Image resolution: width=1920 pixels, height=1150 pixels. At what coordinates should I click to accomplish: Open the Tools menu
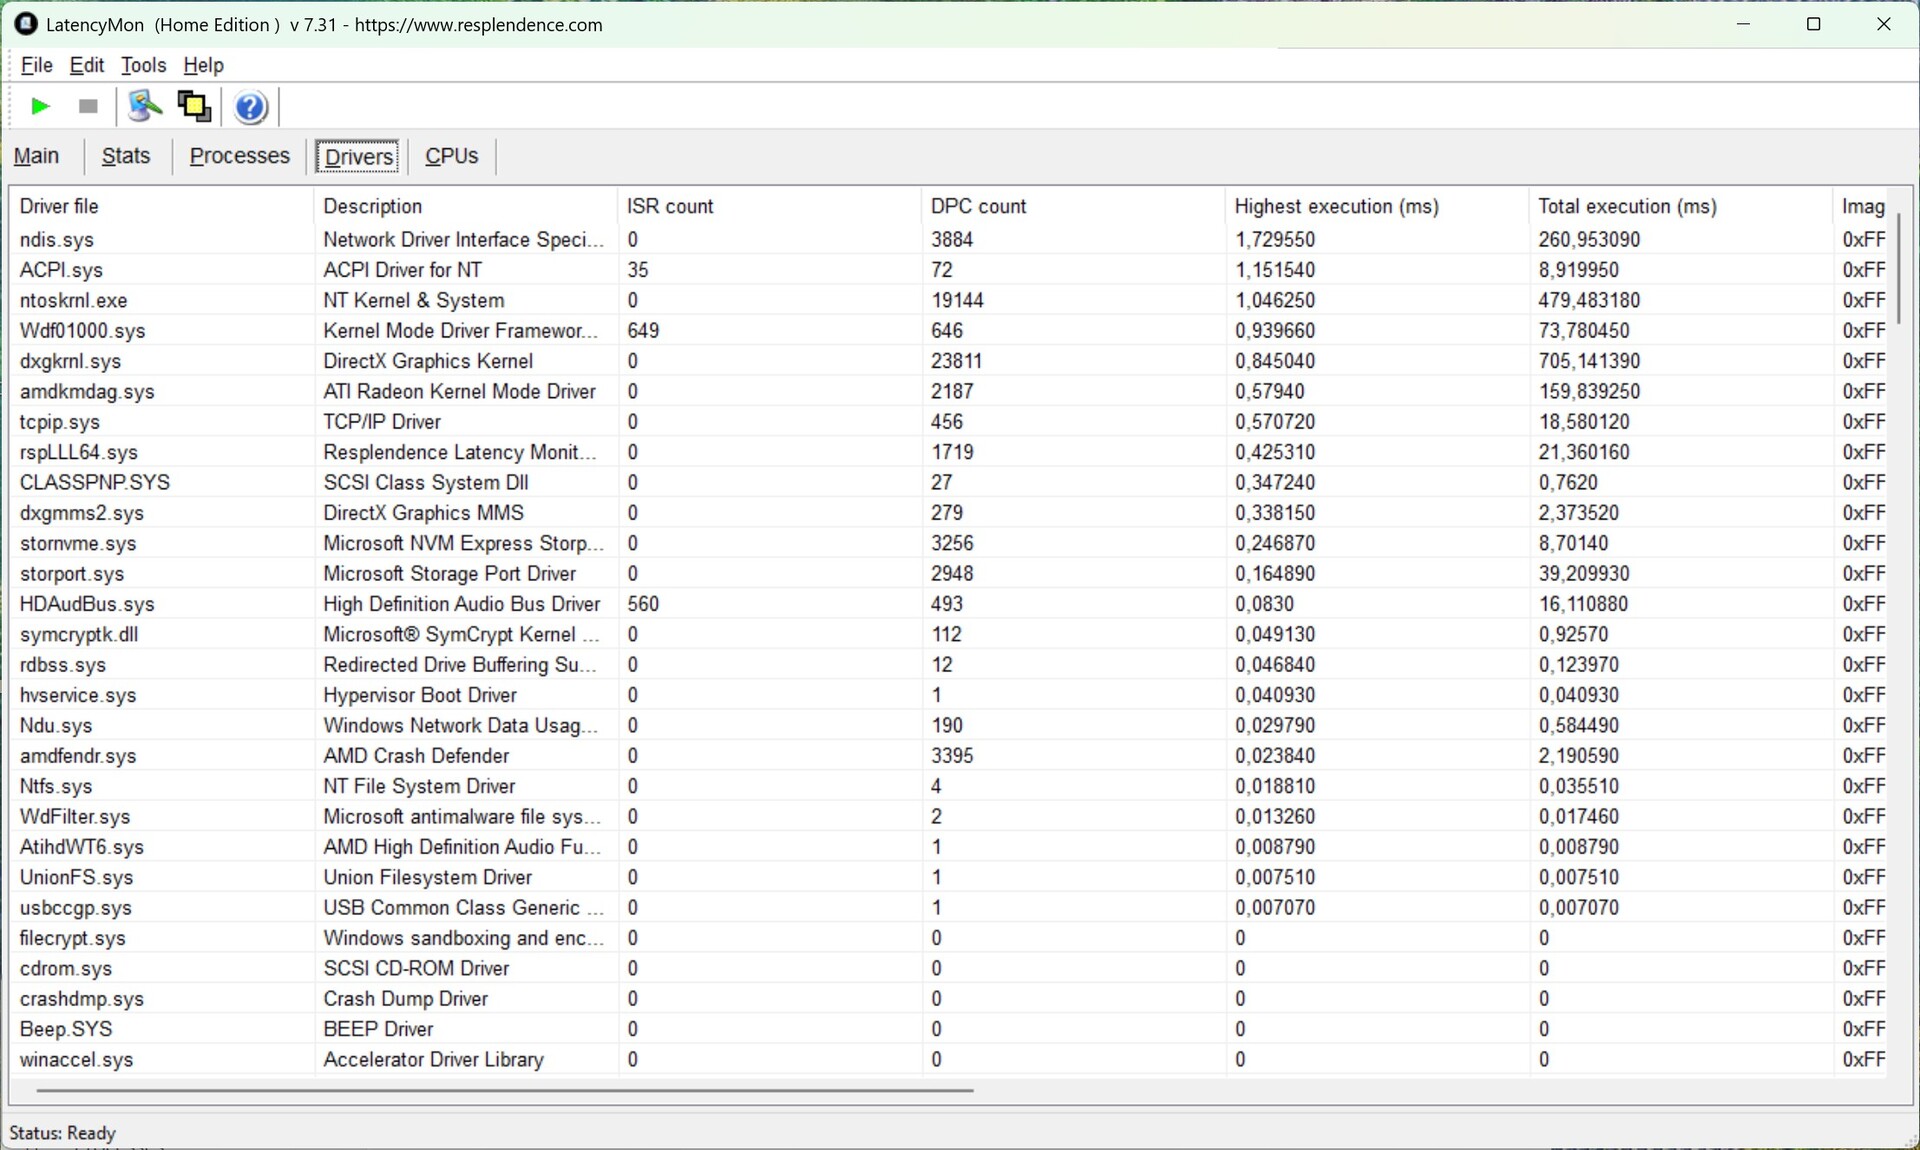pos(143,65)
